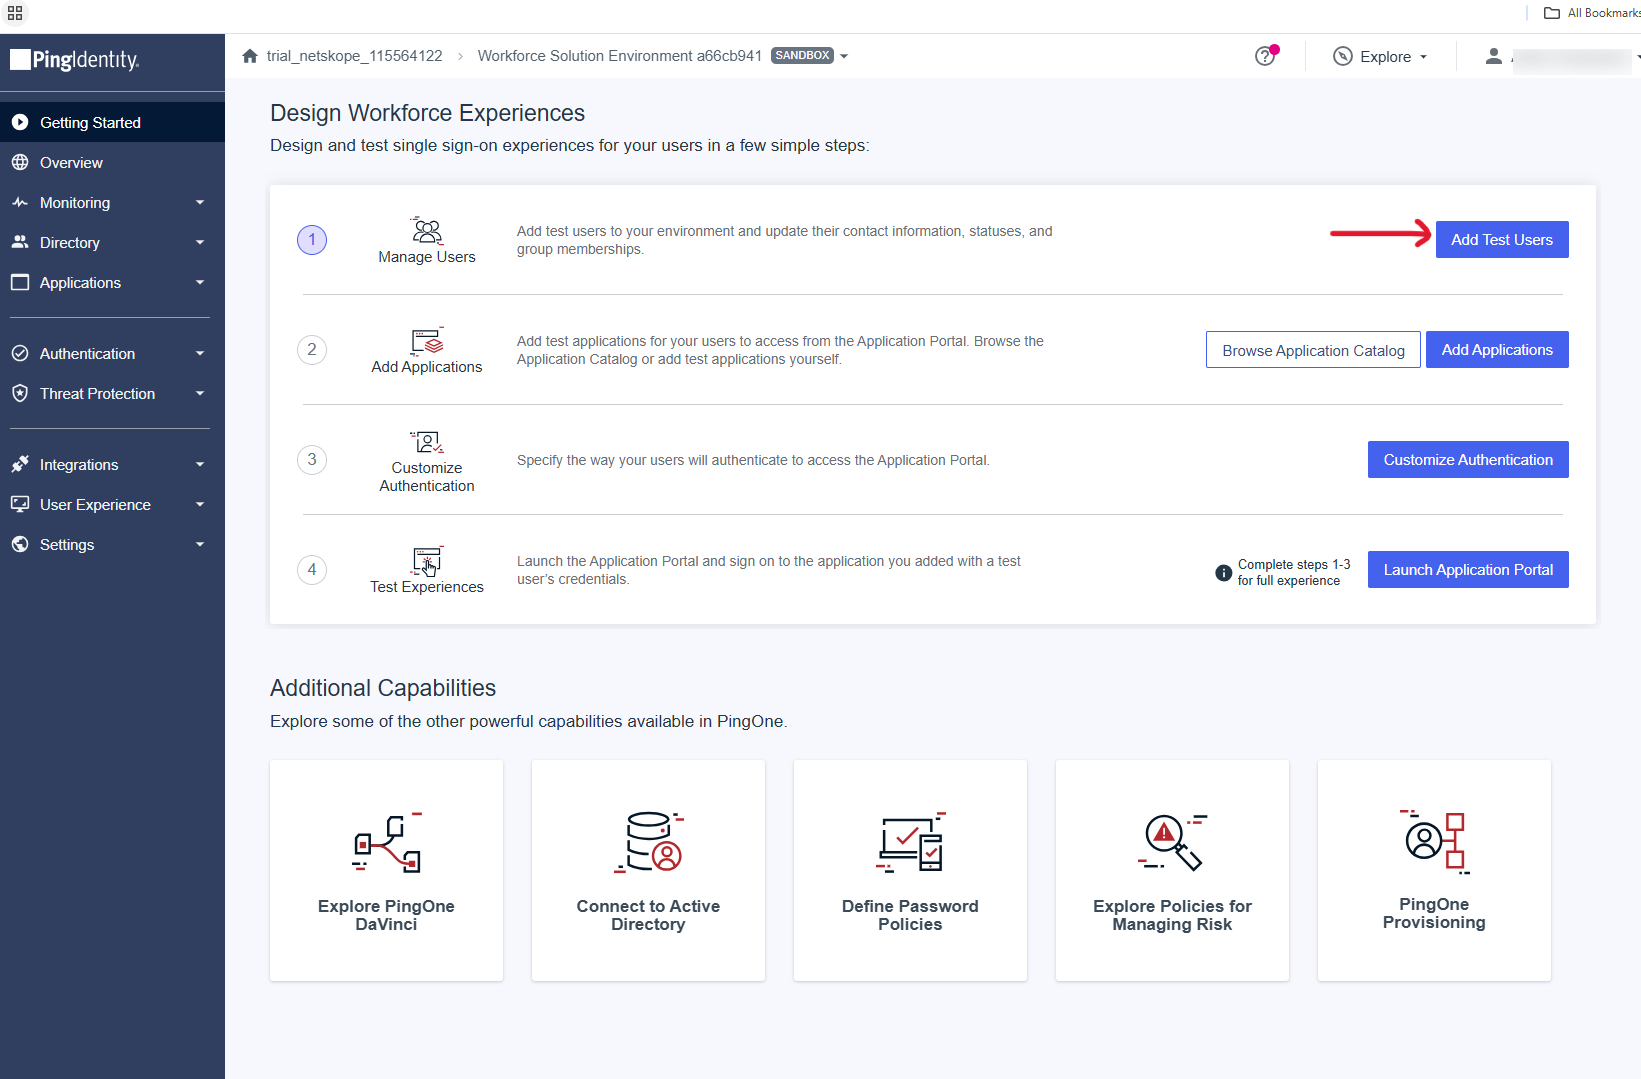The image size is (1641, 1079).
Task: Click the Integrations plug icon
Action: coord(20,464)
